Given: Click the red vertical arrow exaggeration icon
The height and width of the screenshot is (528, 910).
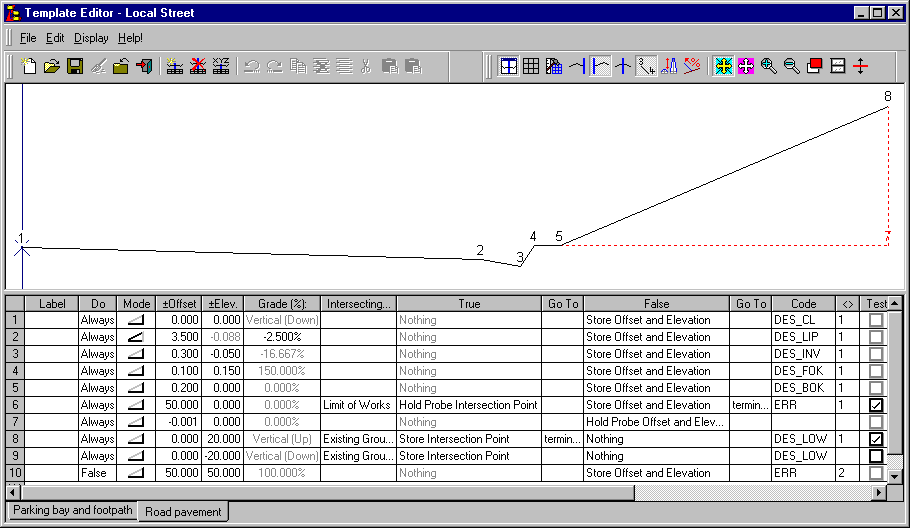Looking at the screenshot, I should (x=669, y=66).
